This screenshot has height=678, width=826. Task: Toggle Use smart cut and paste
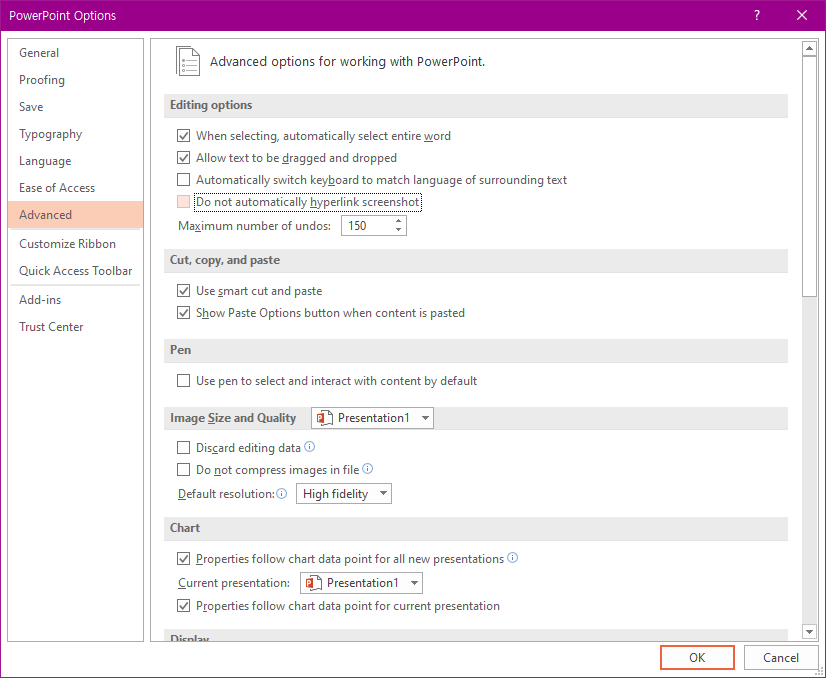pyautogui.click(x=183, y=291)
